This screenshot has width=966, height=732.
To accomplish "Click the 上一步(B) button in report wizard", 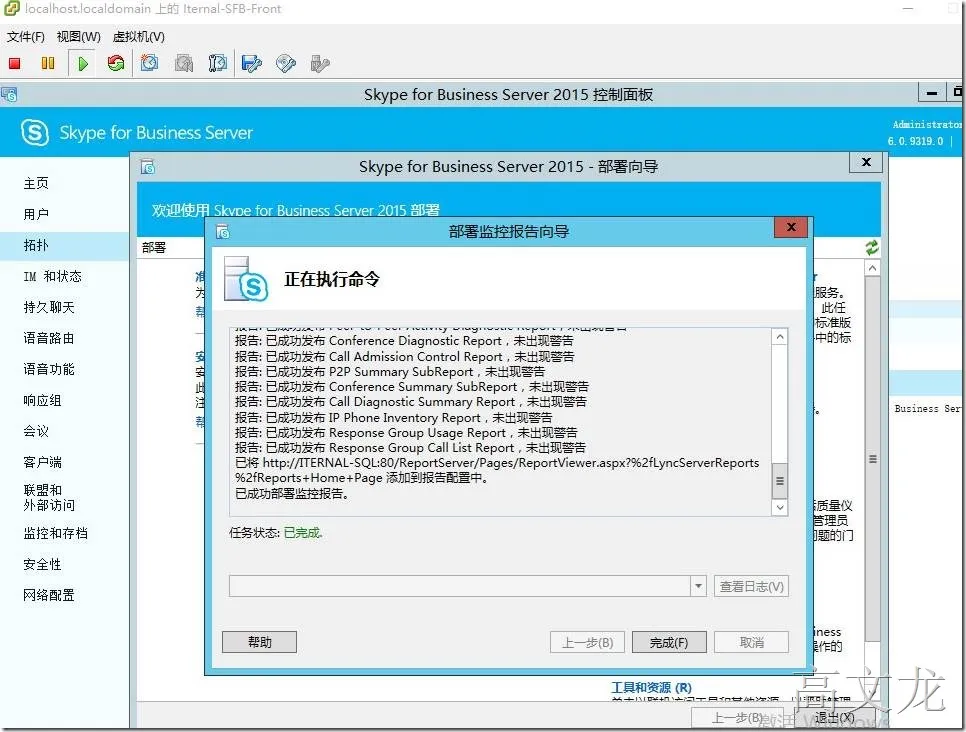I will coord(588,642).
